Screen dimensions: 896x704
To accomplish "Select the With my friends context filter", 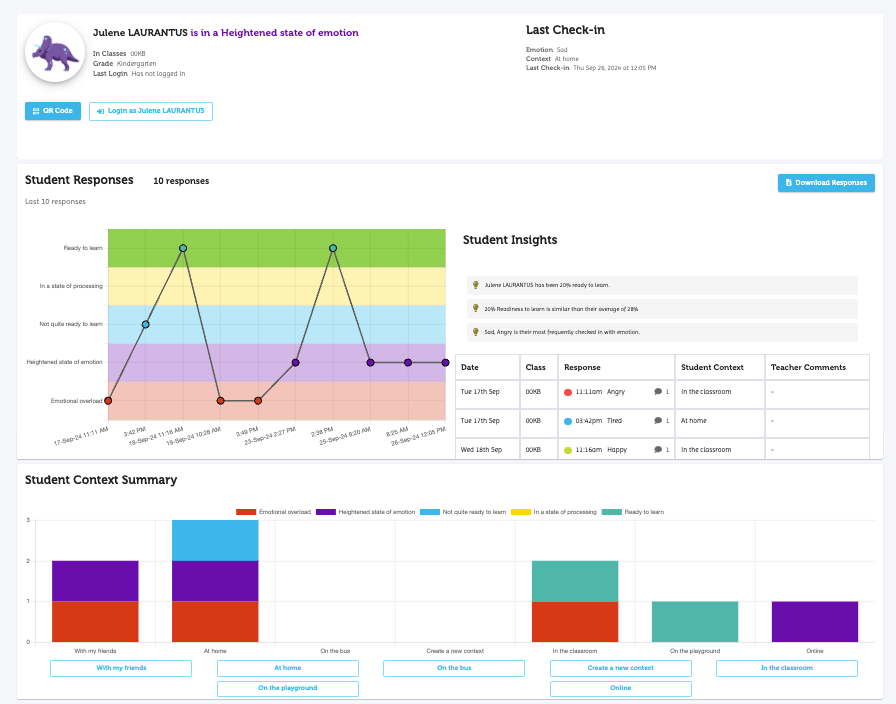I will click(120, 668).
